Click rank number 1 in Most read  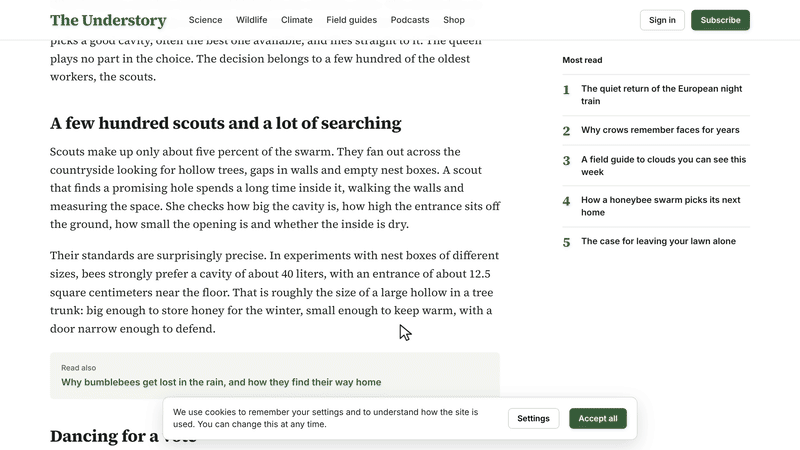[566, 90]
